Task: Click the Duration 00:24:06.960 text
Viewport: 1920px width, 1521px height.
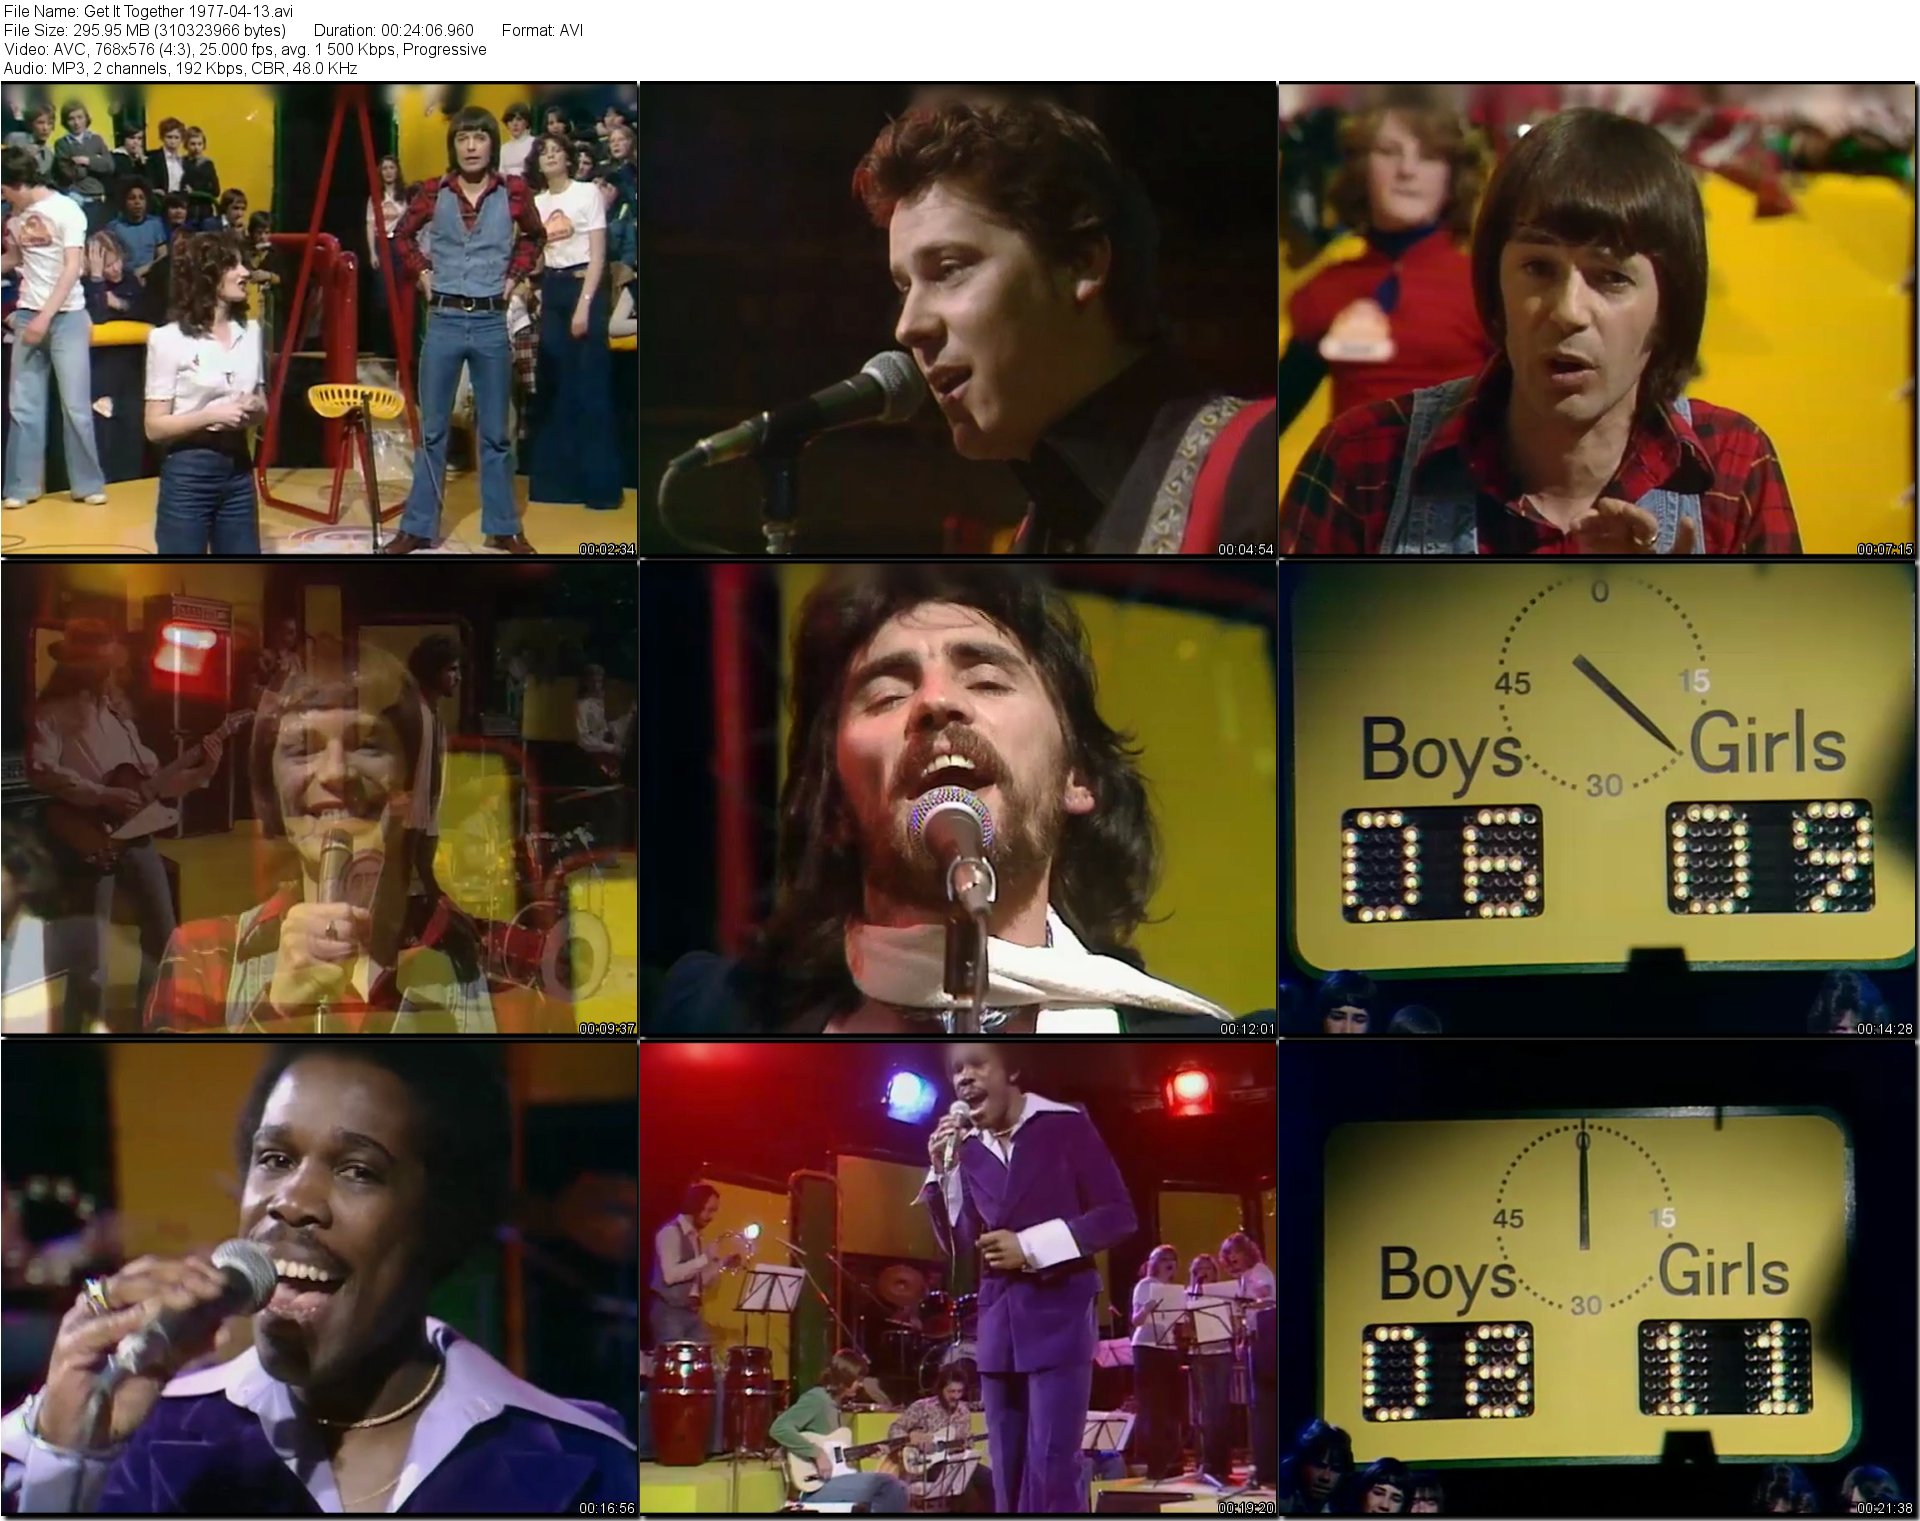Action: click(393, 30)
